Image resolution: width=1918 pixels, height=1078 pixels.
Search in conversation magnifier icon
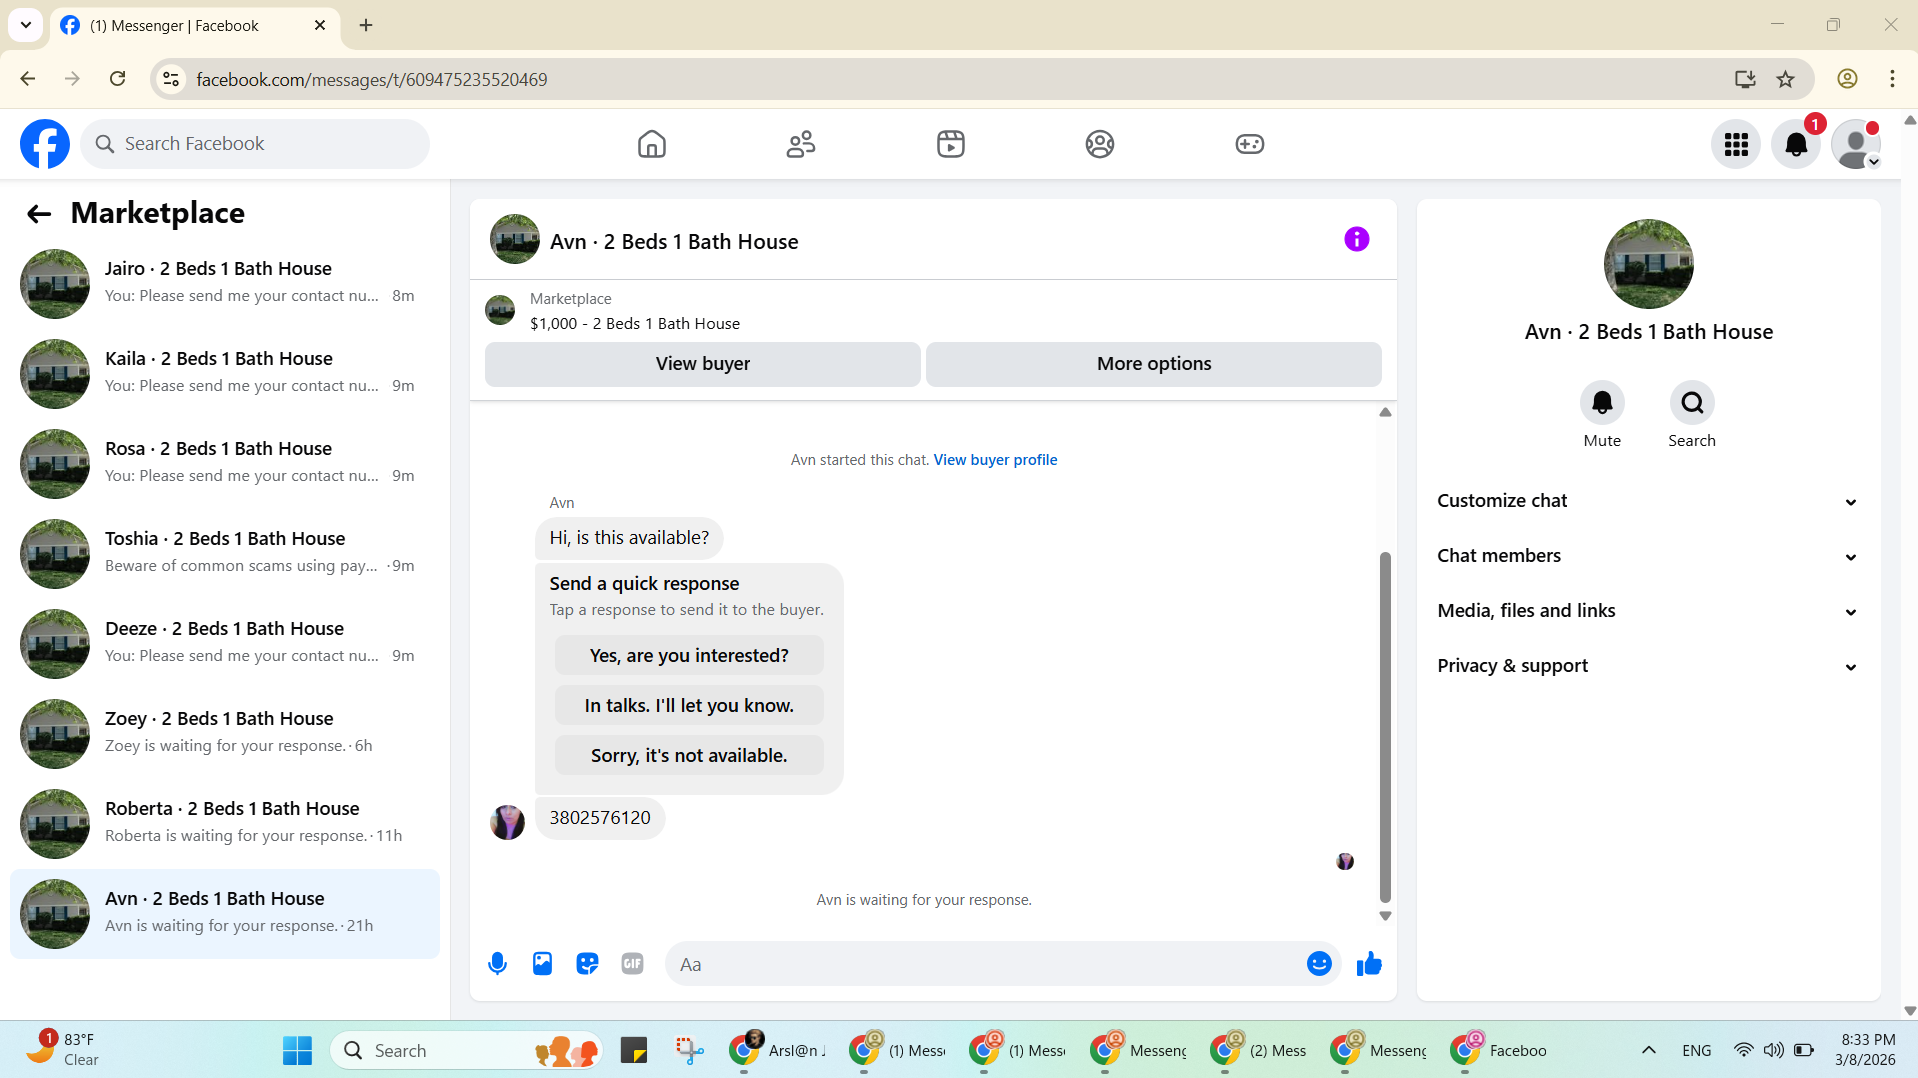(x=1692, y=403)
